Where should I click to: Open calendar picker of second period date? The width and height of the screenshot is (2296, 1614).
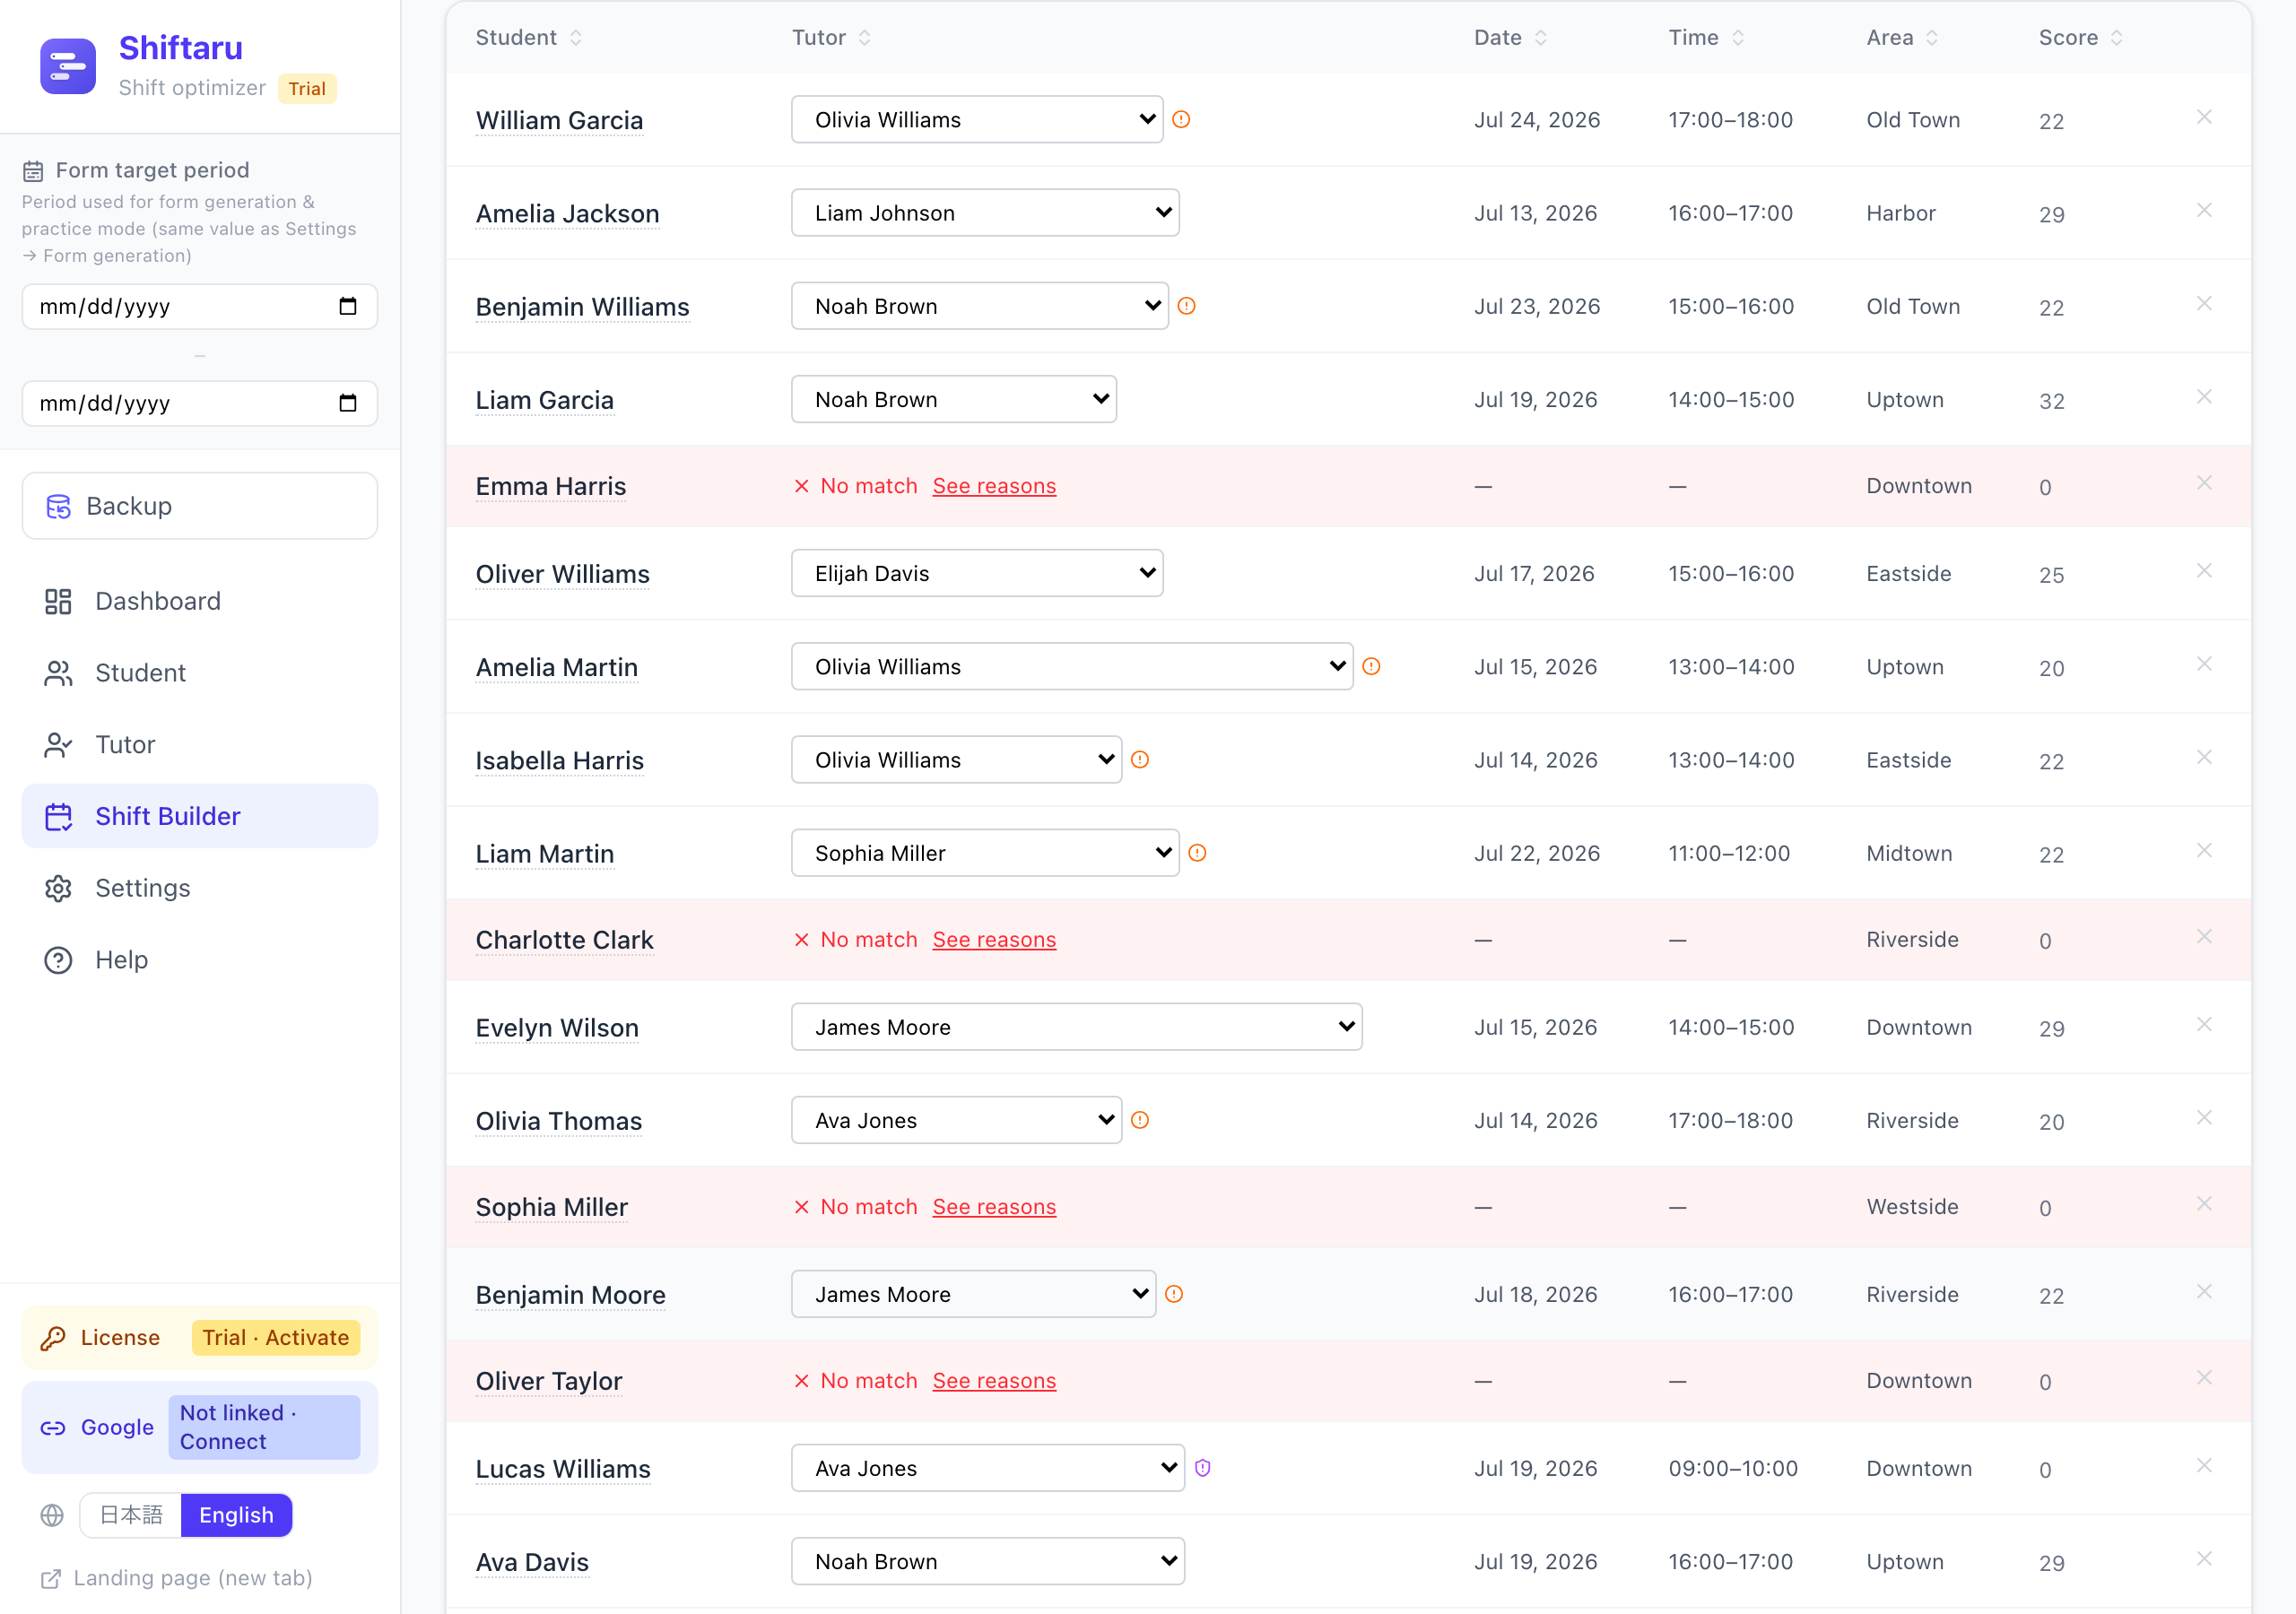point(348,403)
